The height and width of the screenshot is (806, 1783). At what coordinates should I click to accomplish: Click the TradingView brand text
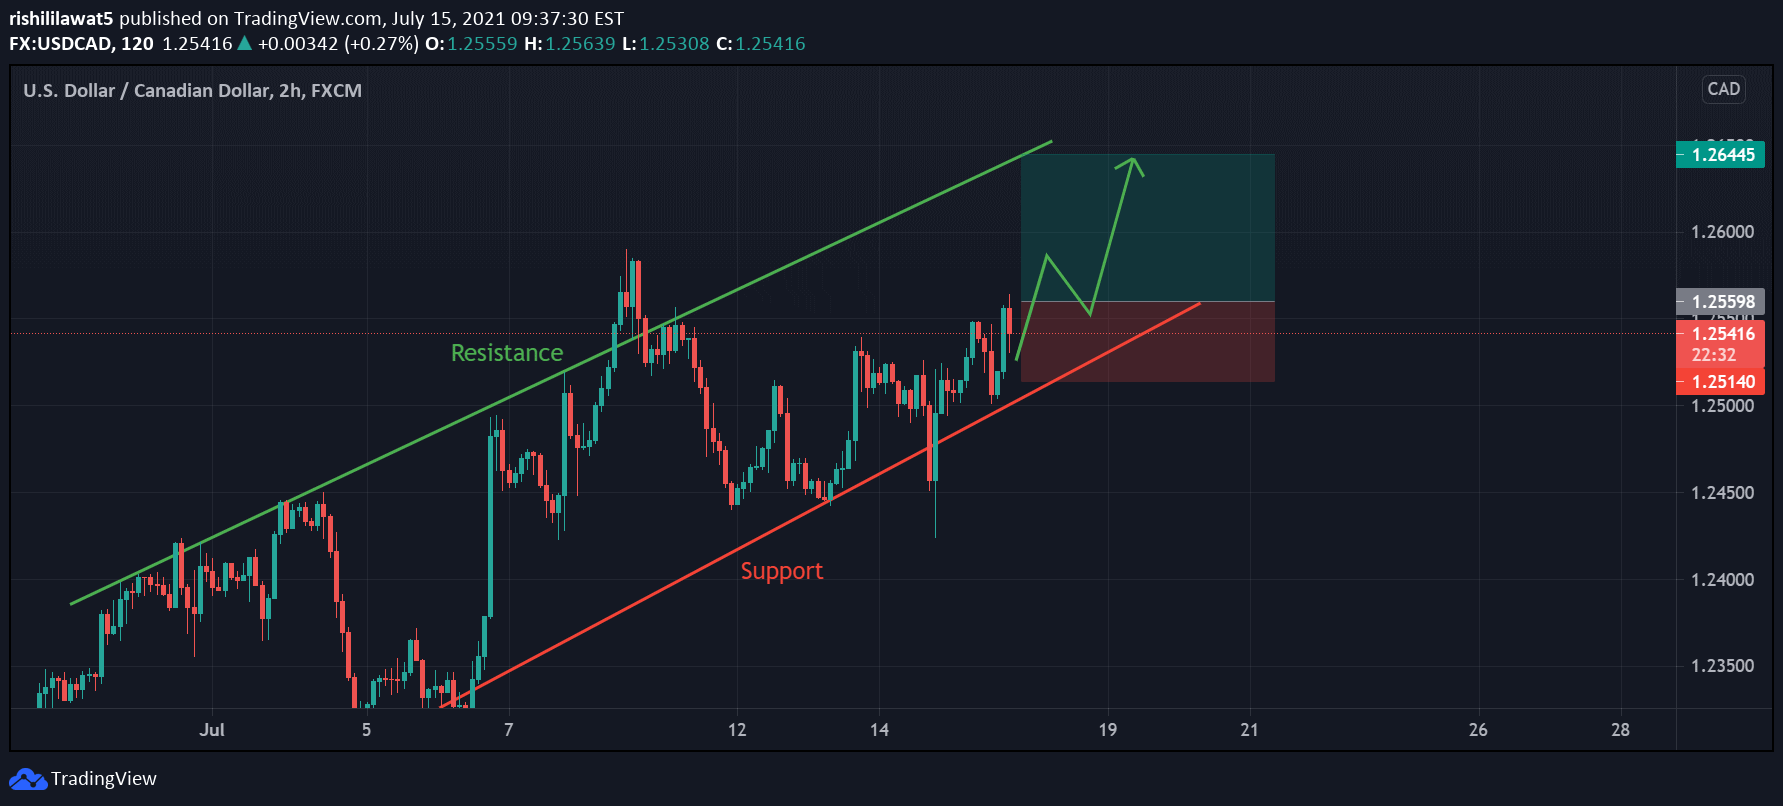click(104, 779)
